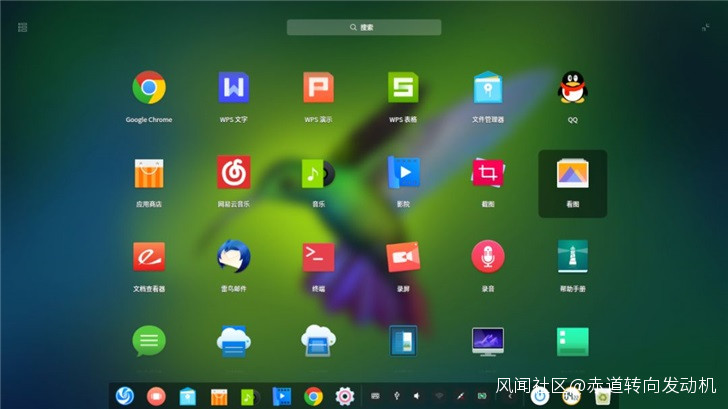
Task: Exit fullscreen launcher mode
Action: (705, 27)
